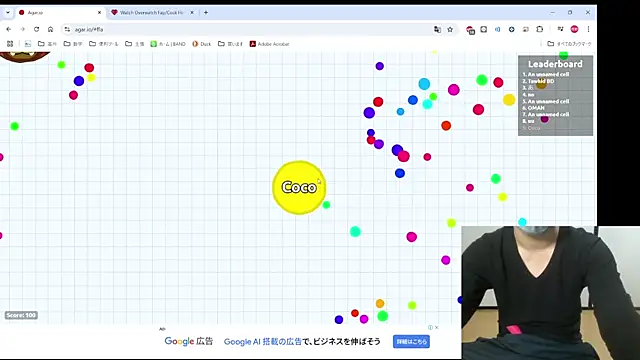The image size is (640, 360).
Task: Open the Extensions puzzle menu
Action: pyautogui.click(x=540, y=29)
